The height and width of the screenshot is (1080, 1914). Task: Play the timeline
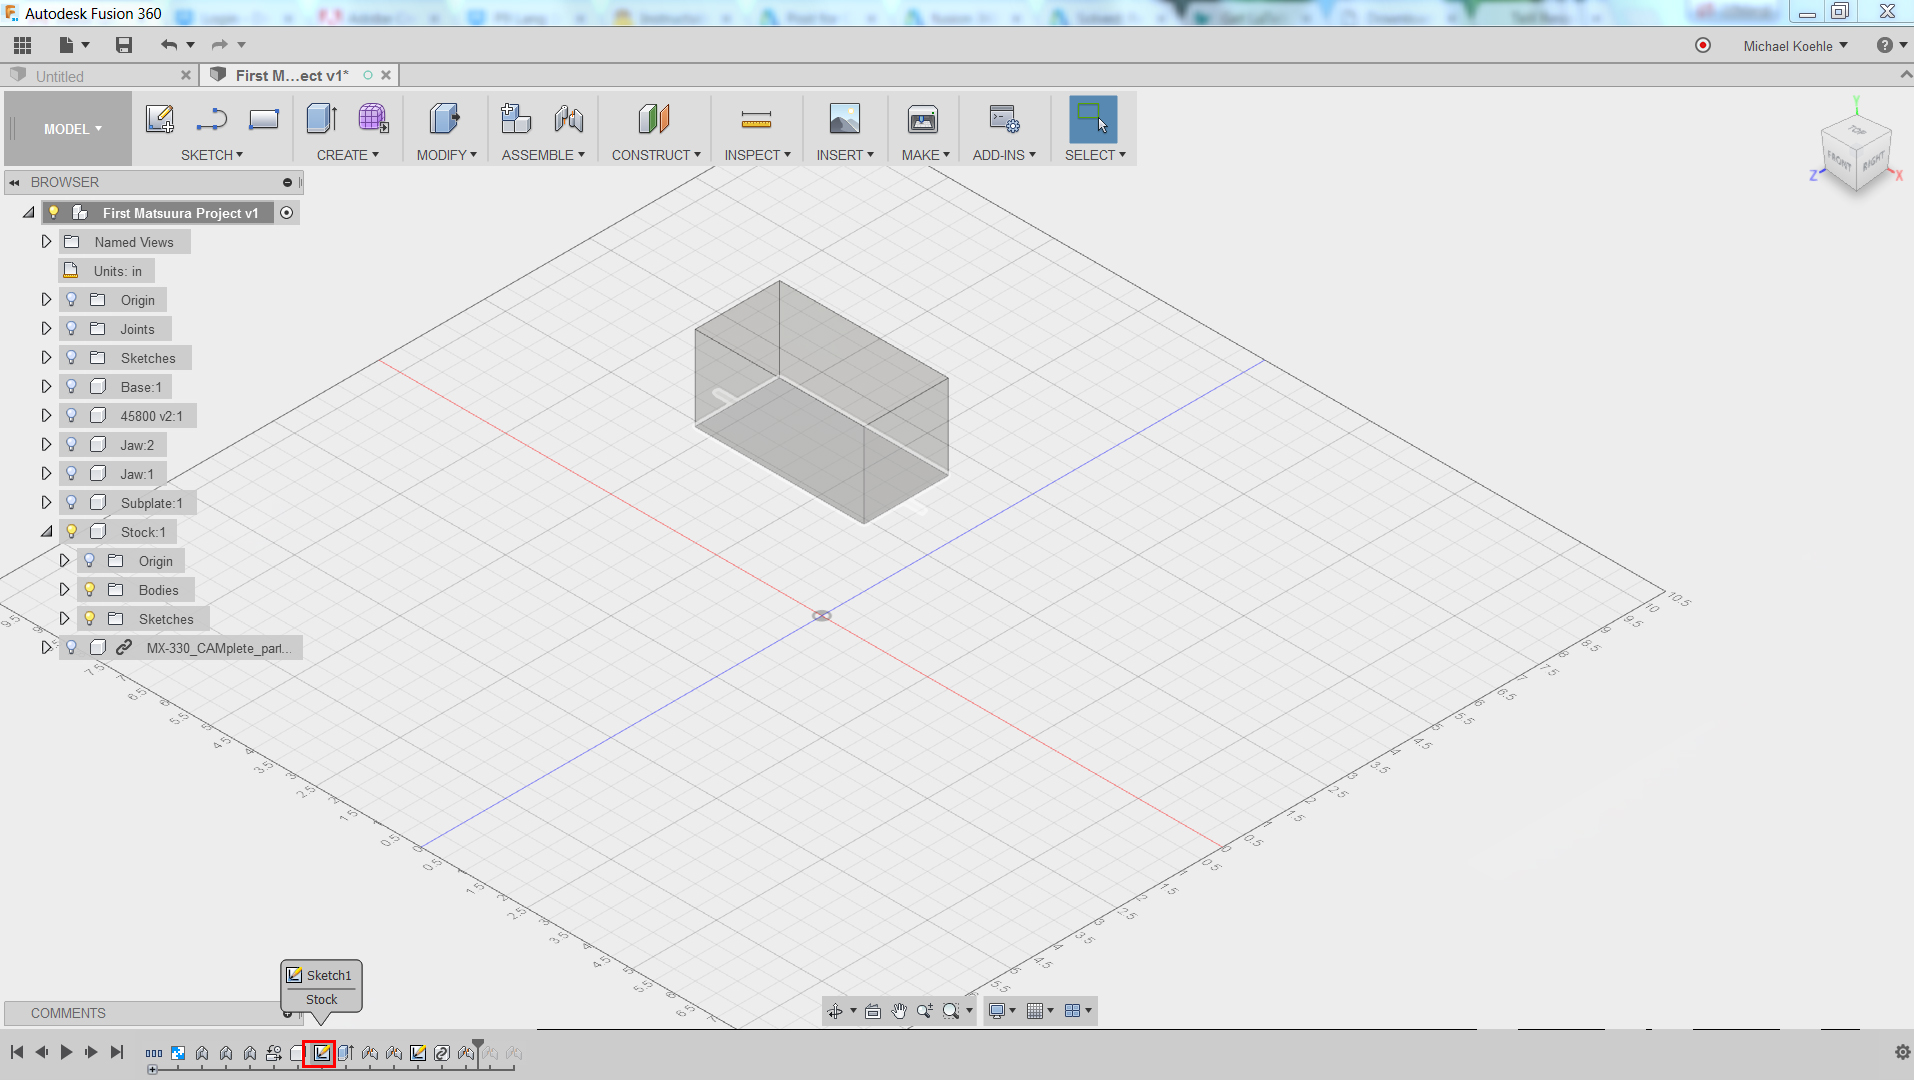click(66, 1052)
